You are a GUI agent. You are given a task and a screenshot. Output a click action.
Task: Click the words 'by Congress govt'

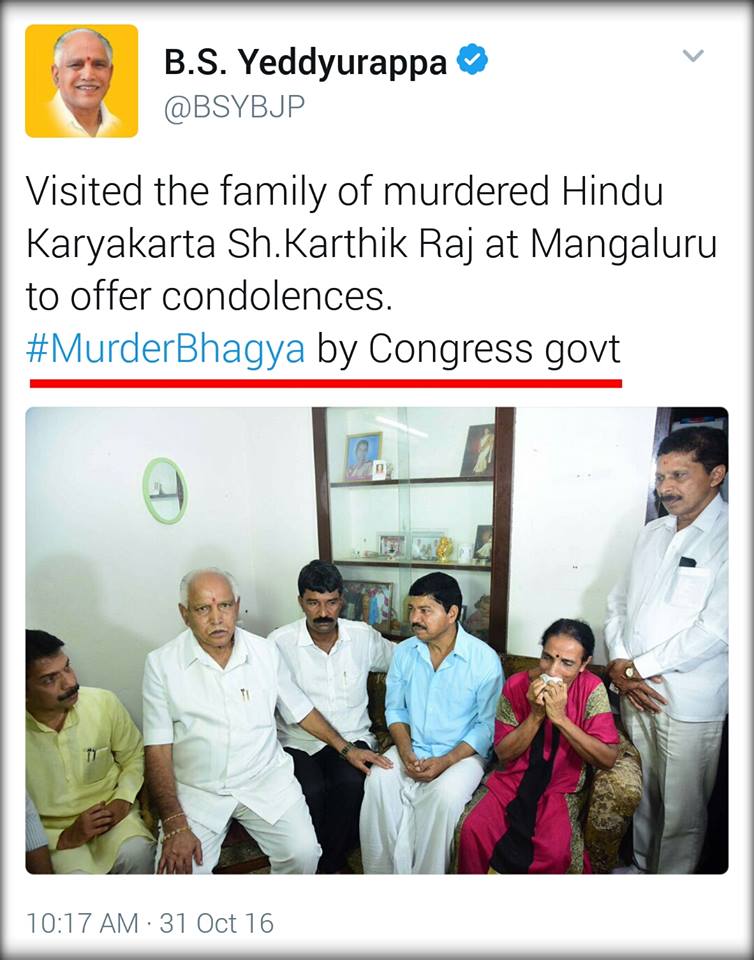pyautogui.click(x=468, y=350)
